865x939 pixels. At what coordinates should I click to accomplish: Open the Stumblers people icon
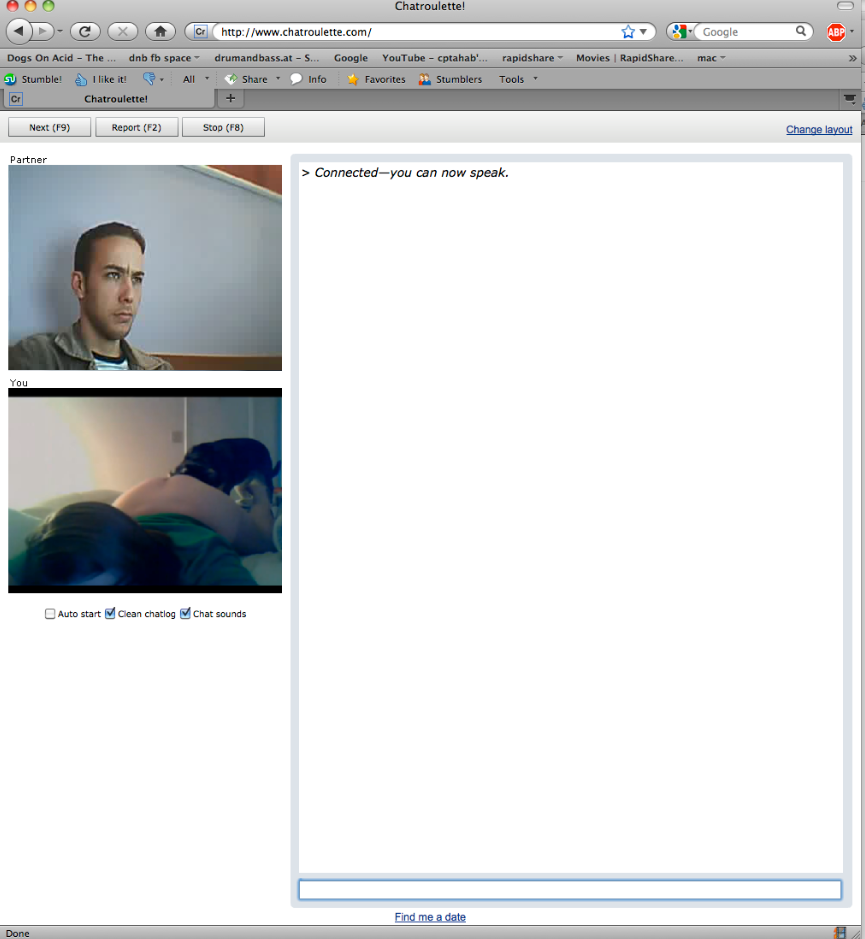[450, 79]
